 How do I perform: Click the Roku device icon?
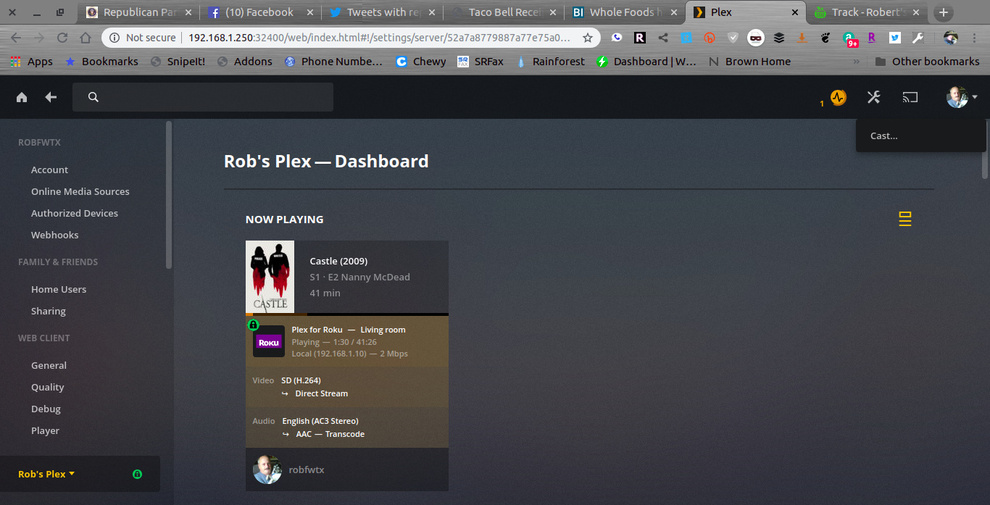coord(268,342)
